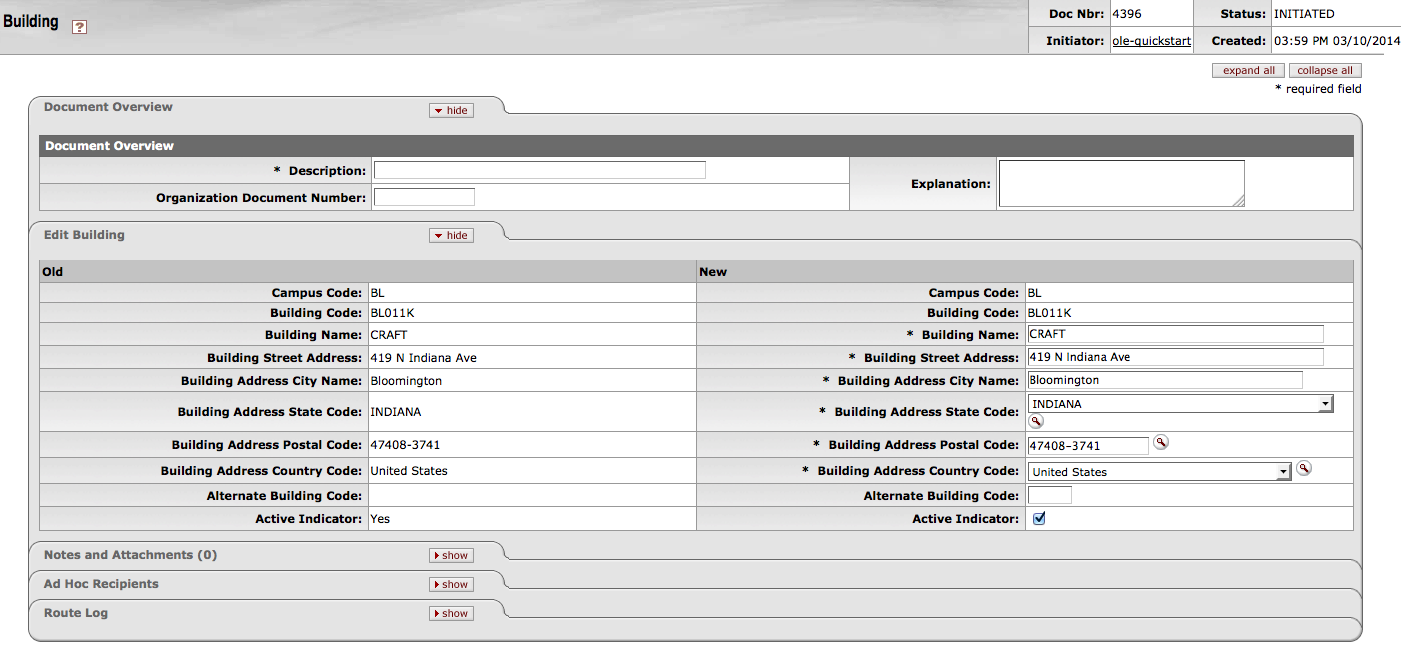1401x648 pixels.
Task: Hide the Edit Building section
Action: click(x=451, y=235)
